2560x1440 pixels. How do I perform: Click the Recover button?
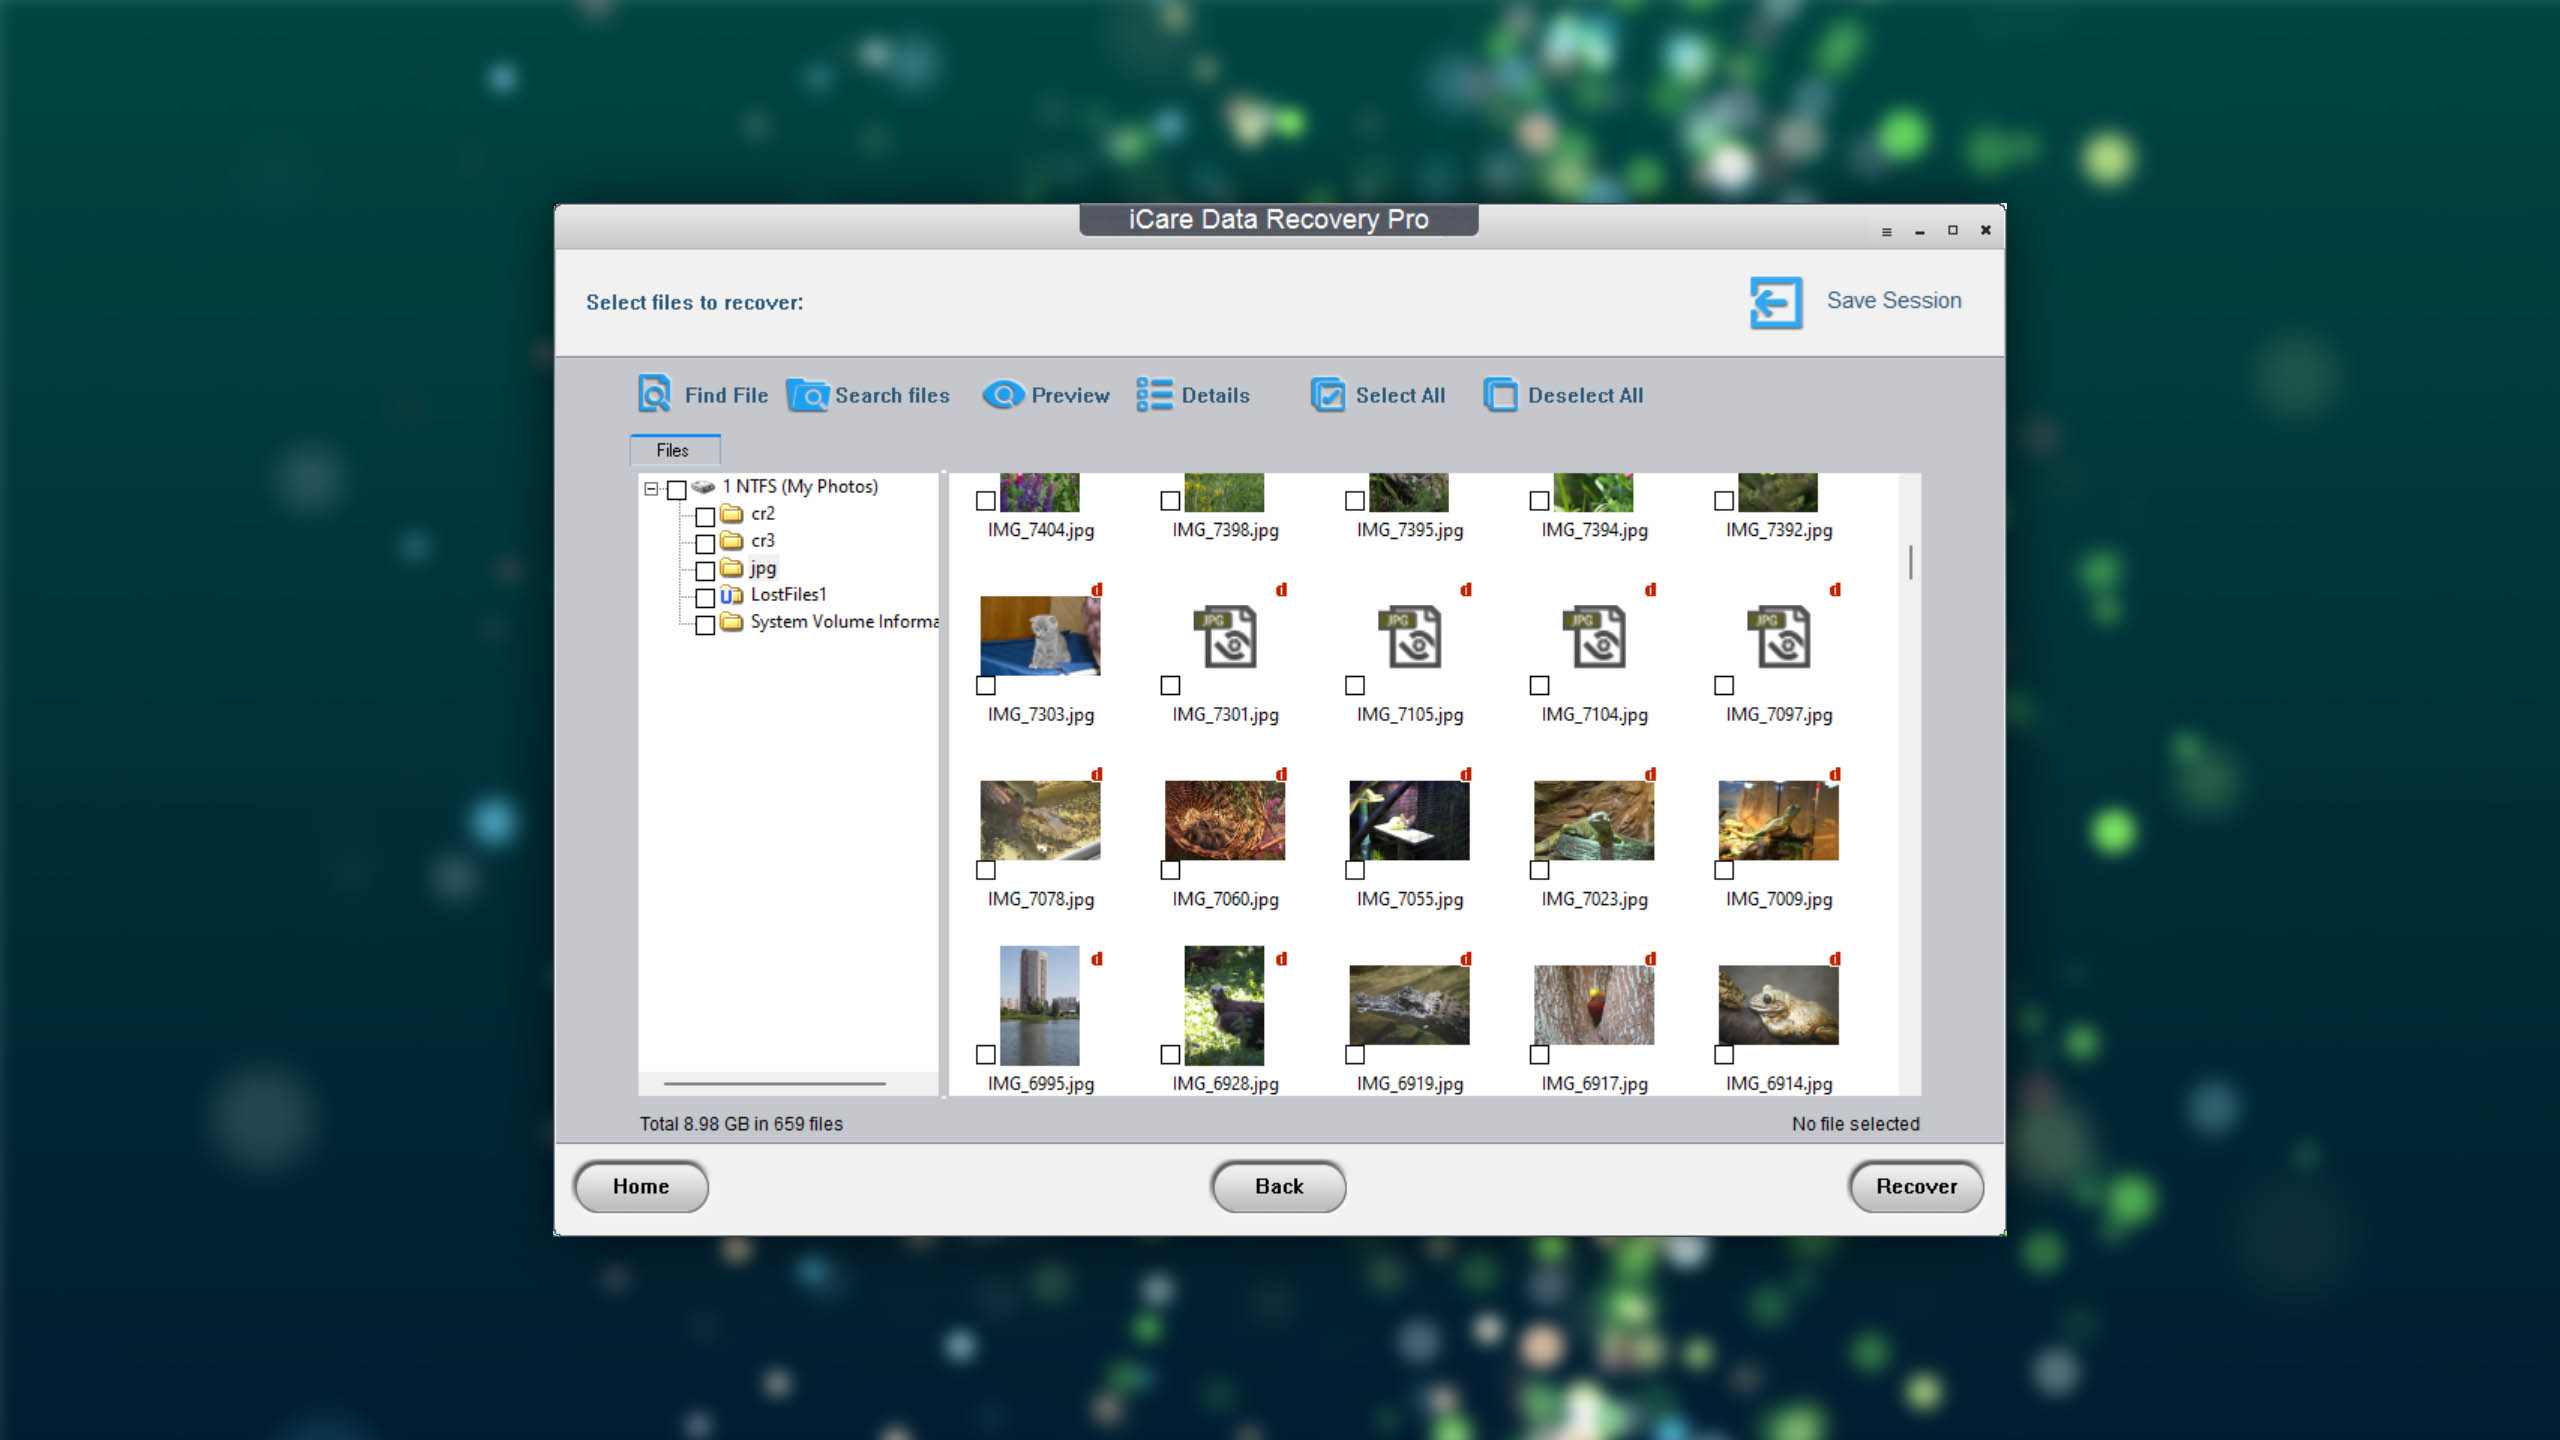[1916, 1186]
